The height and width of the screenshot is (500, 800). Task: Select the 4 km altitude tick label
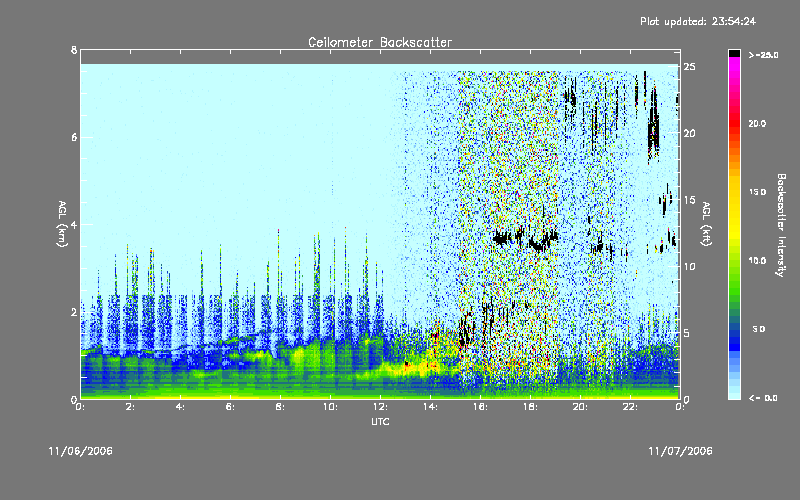(74, 224)
